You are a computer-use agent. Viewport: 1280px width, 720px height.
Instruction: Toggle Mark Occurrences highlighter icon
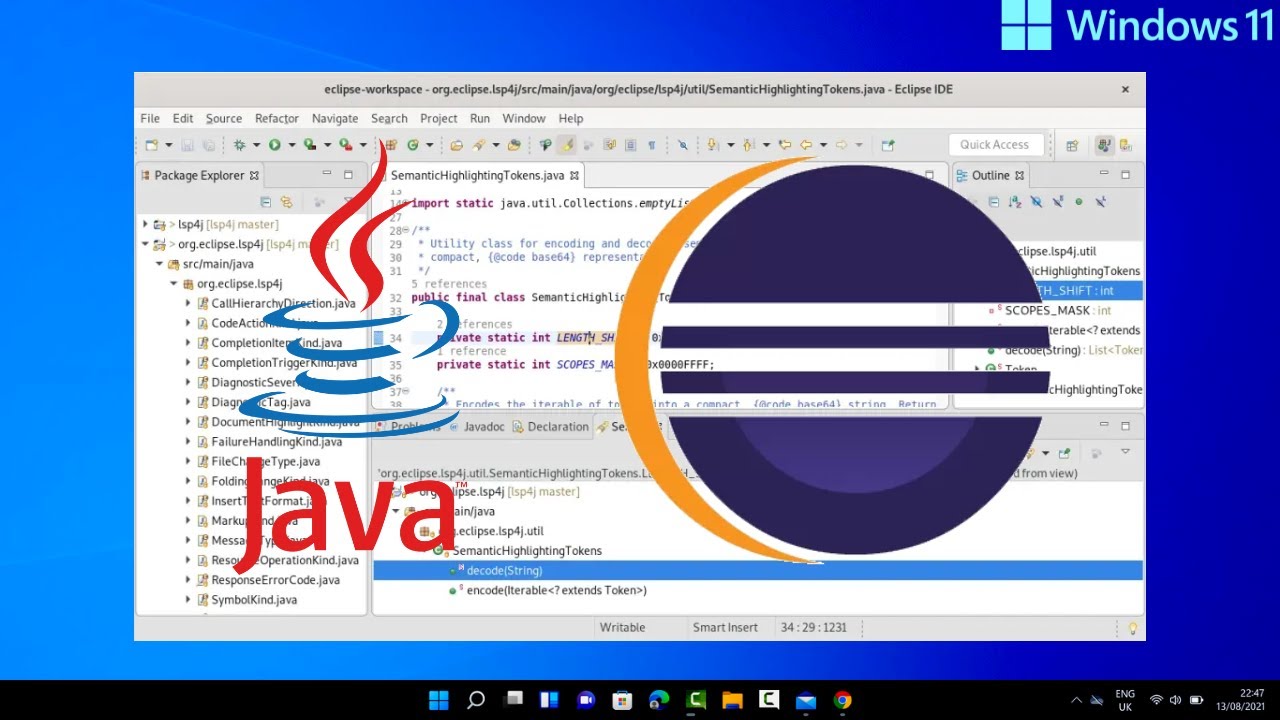click(567, 145)
